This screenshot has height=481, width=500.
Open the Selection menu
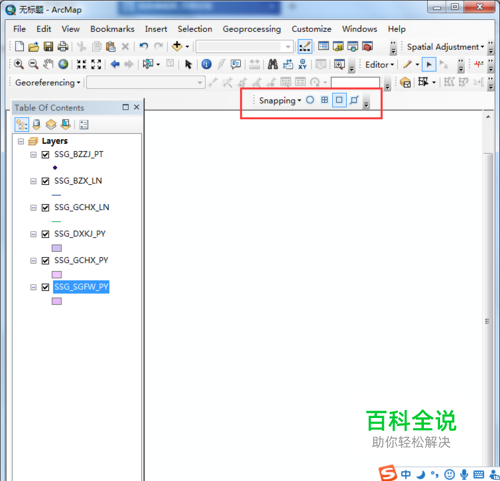point(195,29)
